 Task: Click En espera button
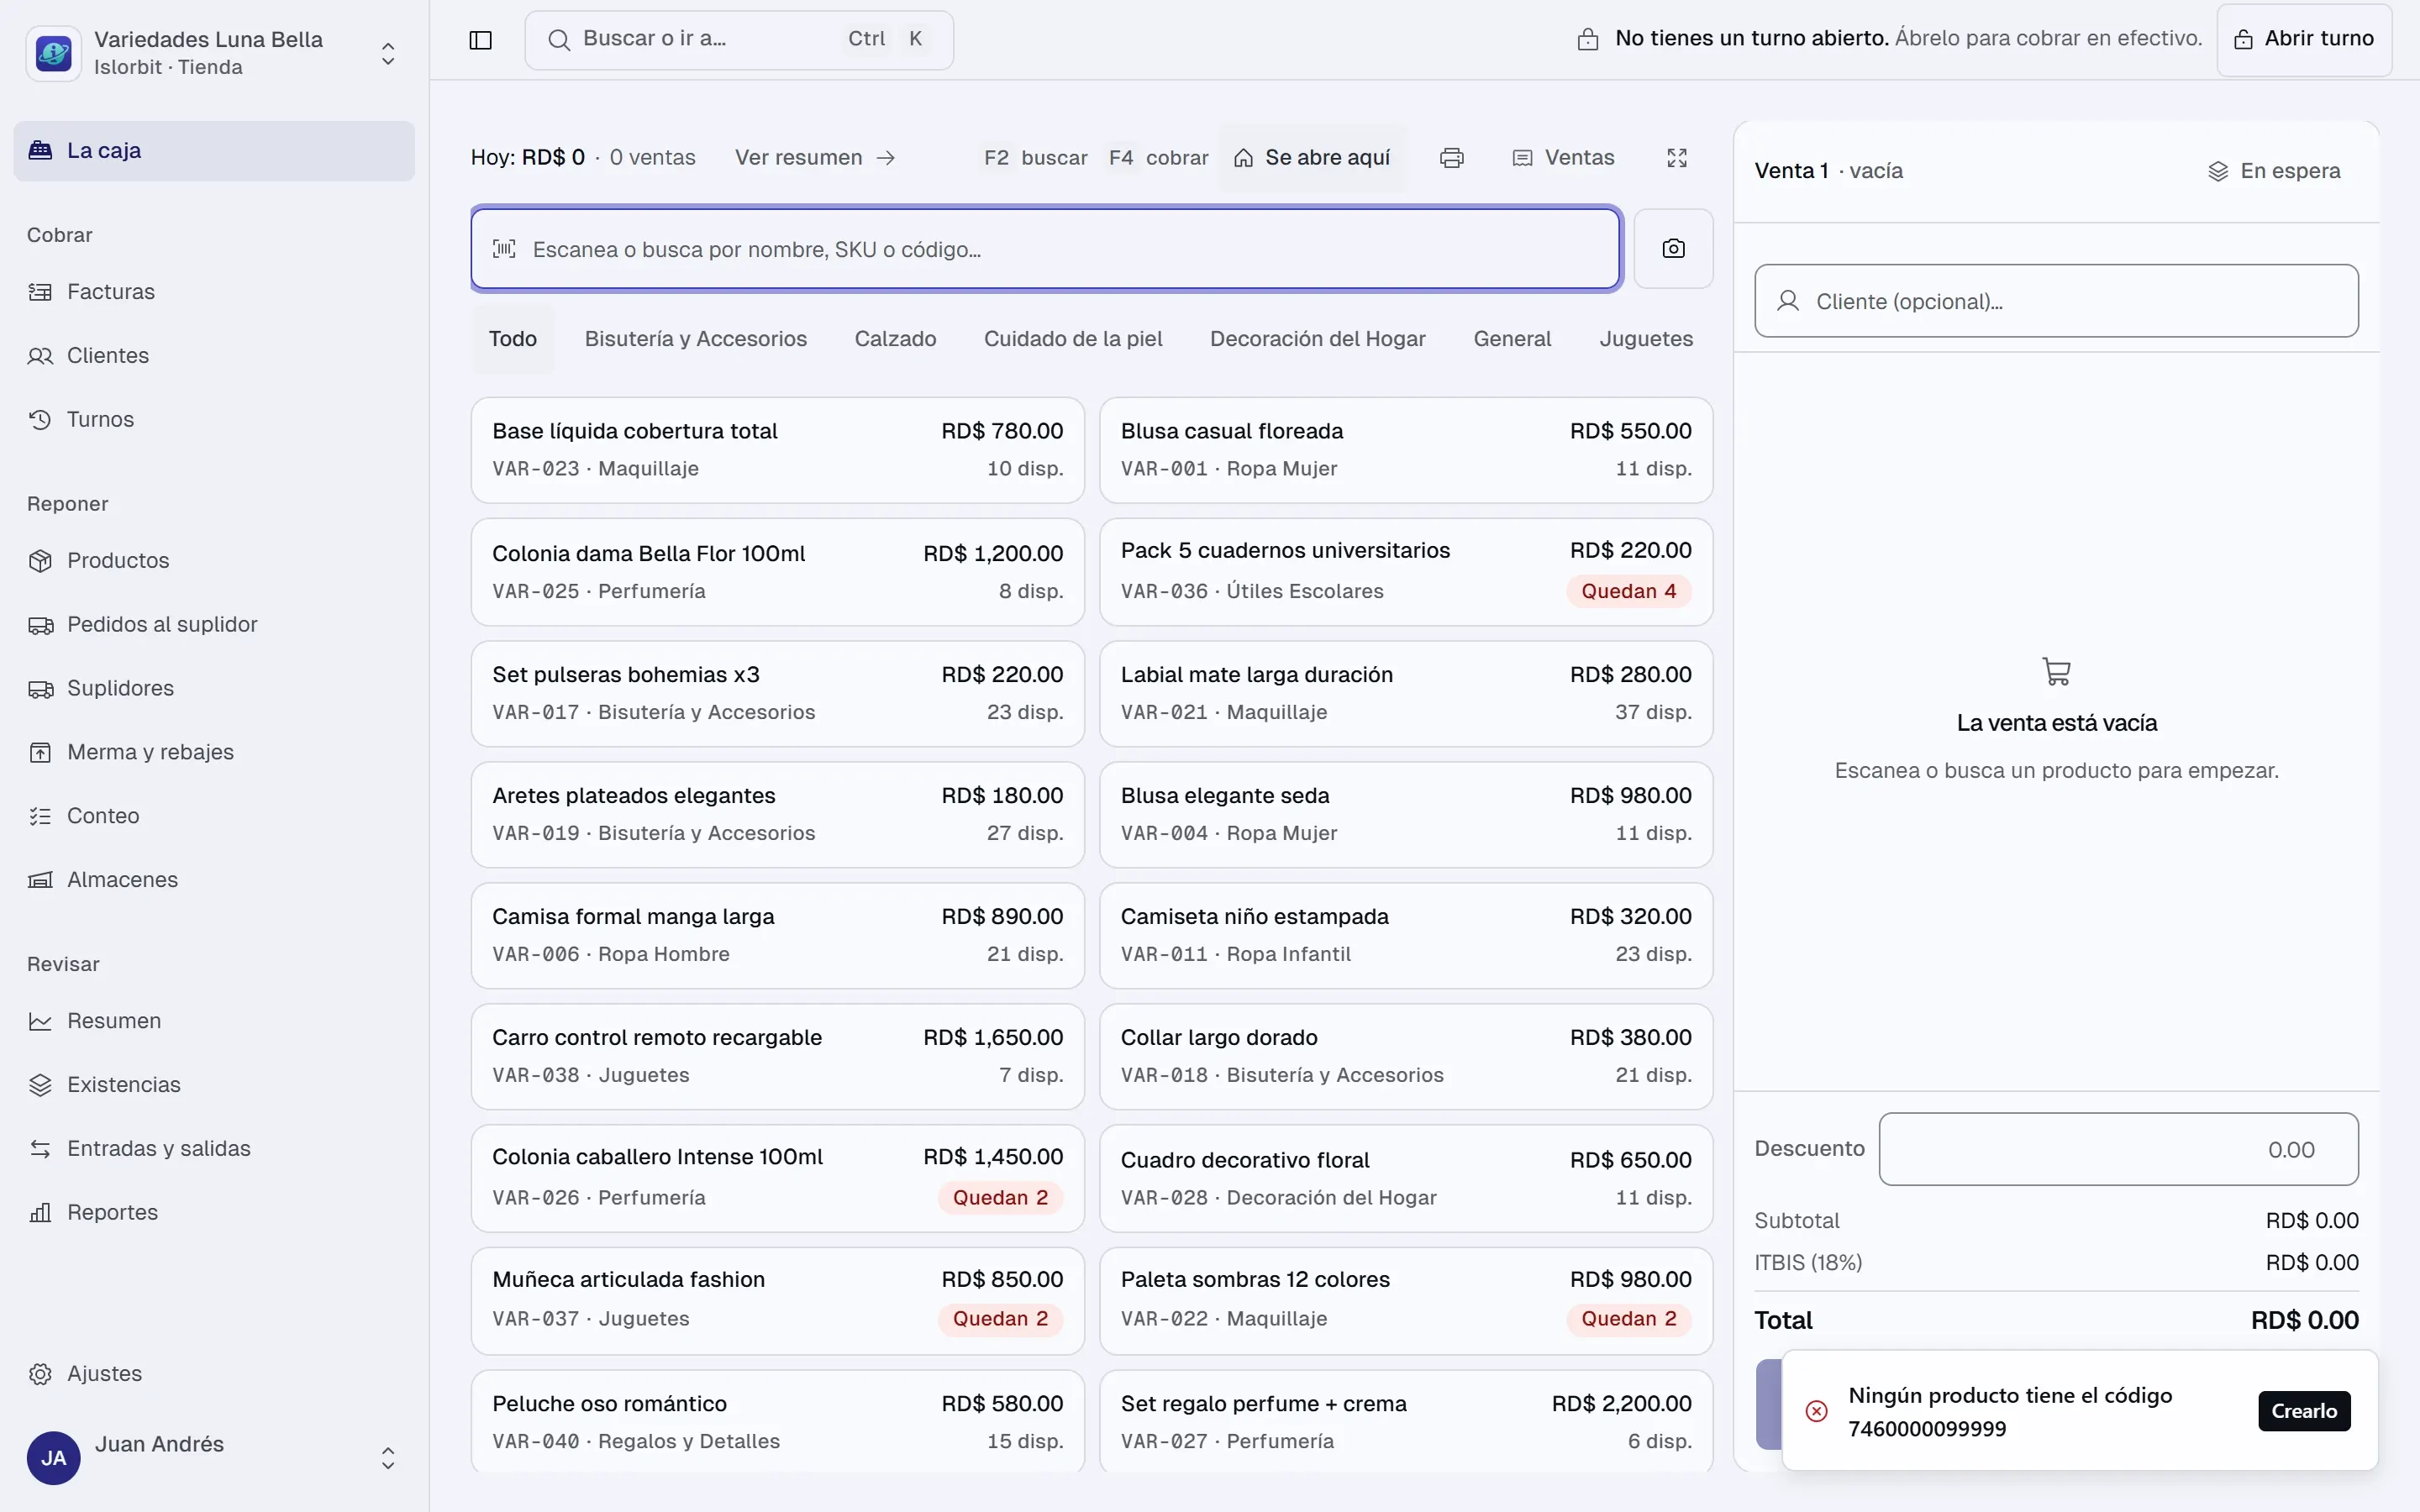coord(2274,171)
